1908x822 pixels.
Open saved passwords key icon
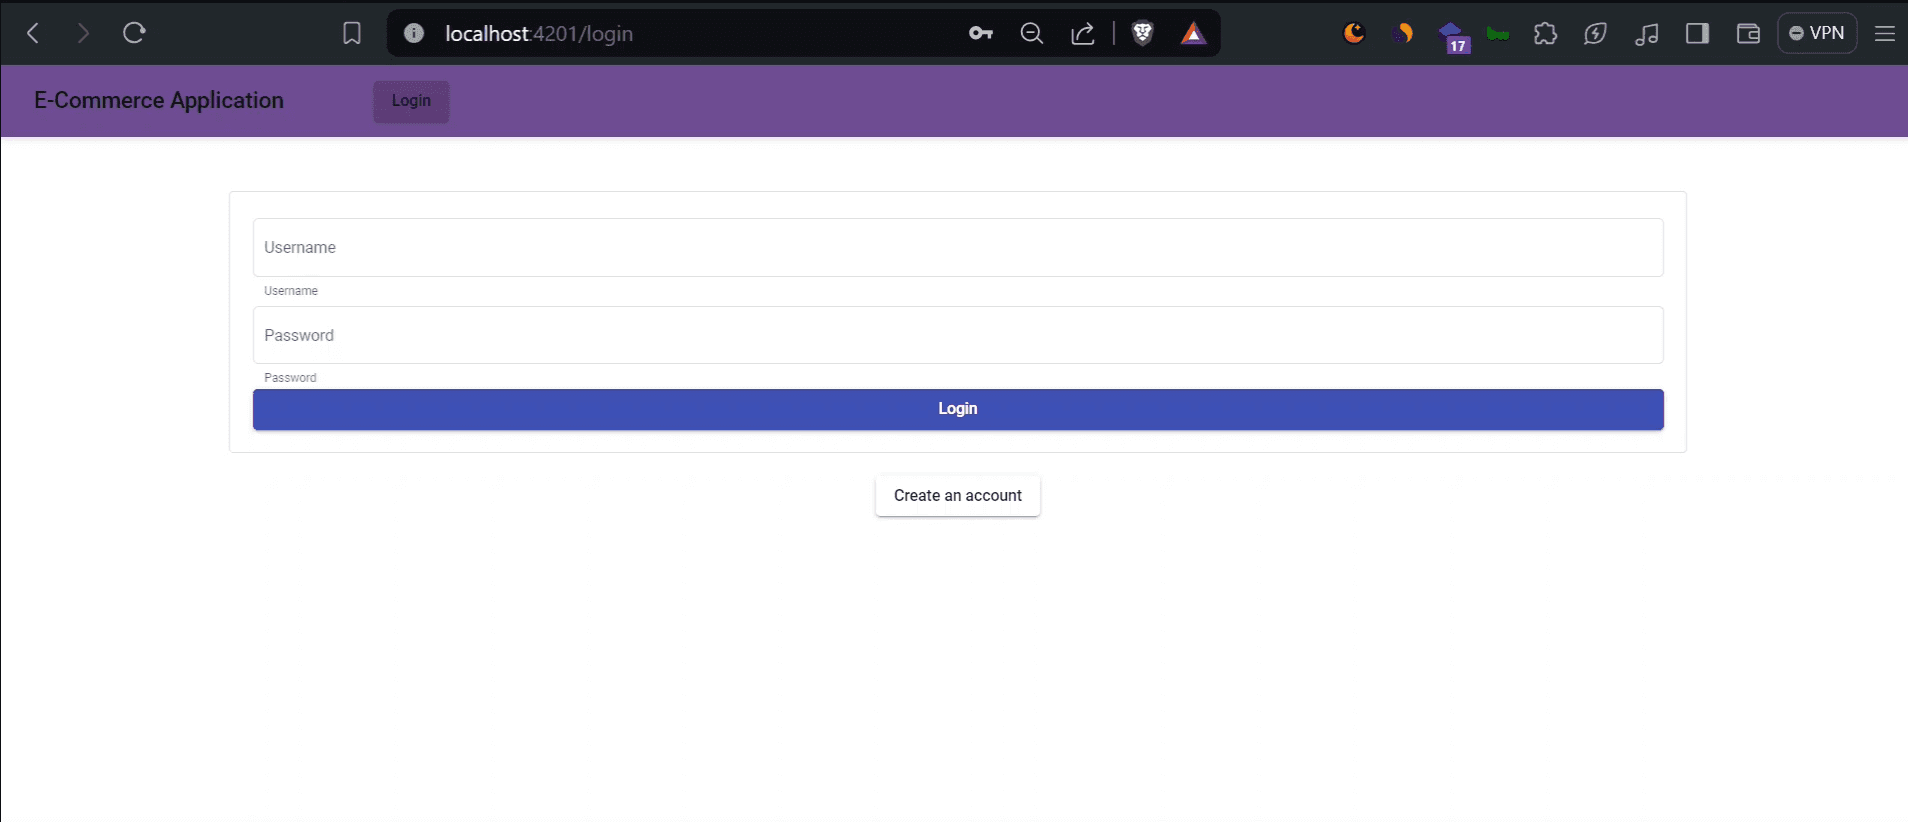(980, 34)
